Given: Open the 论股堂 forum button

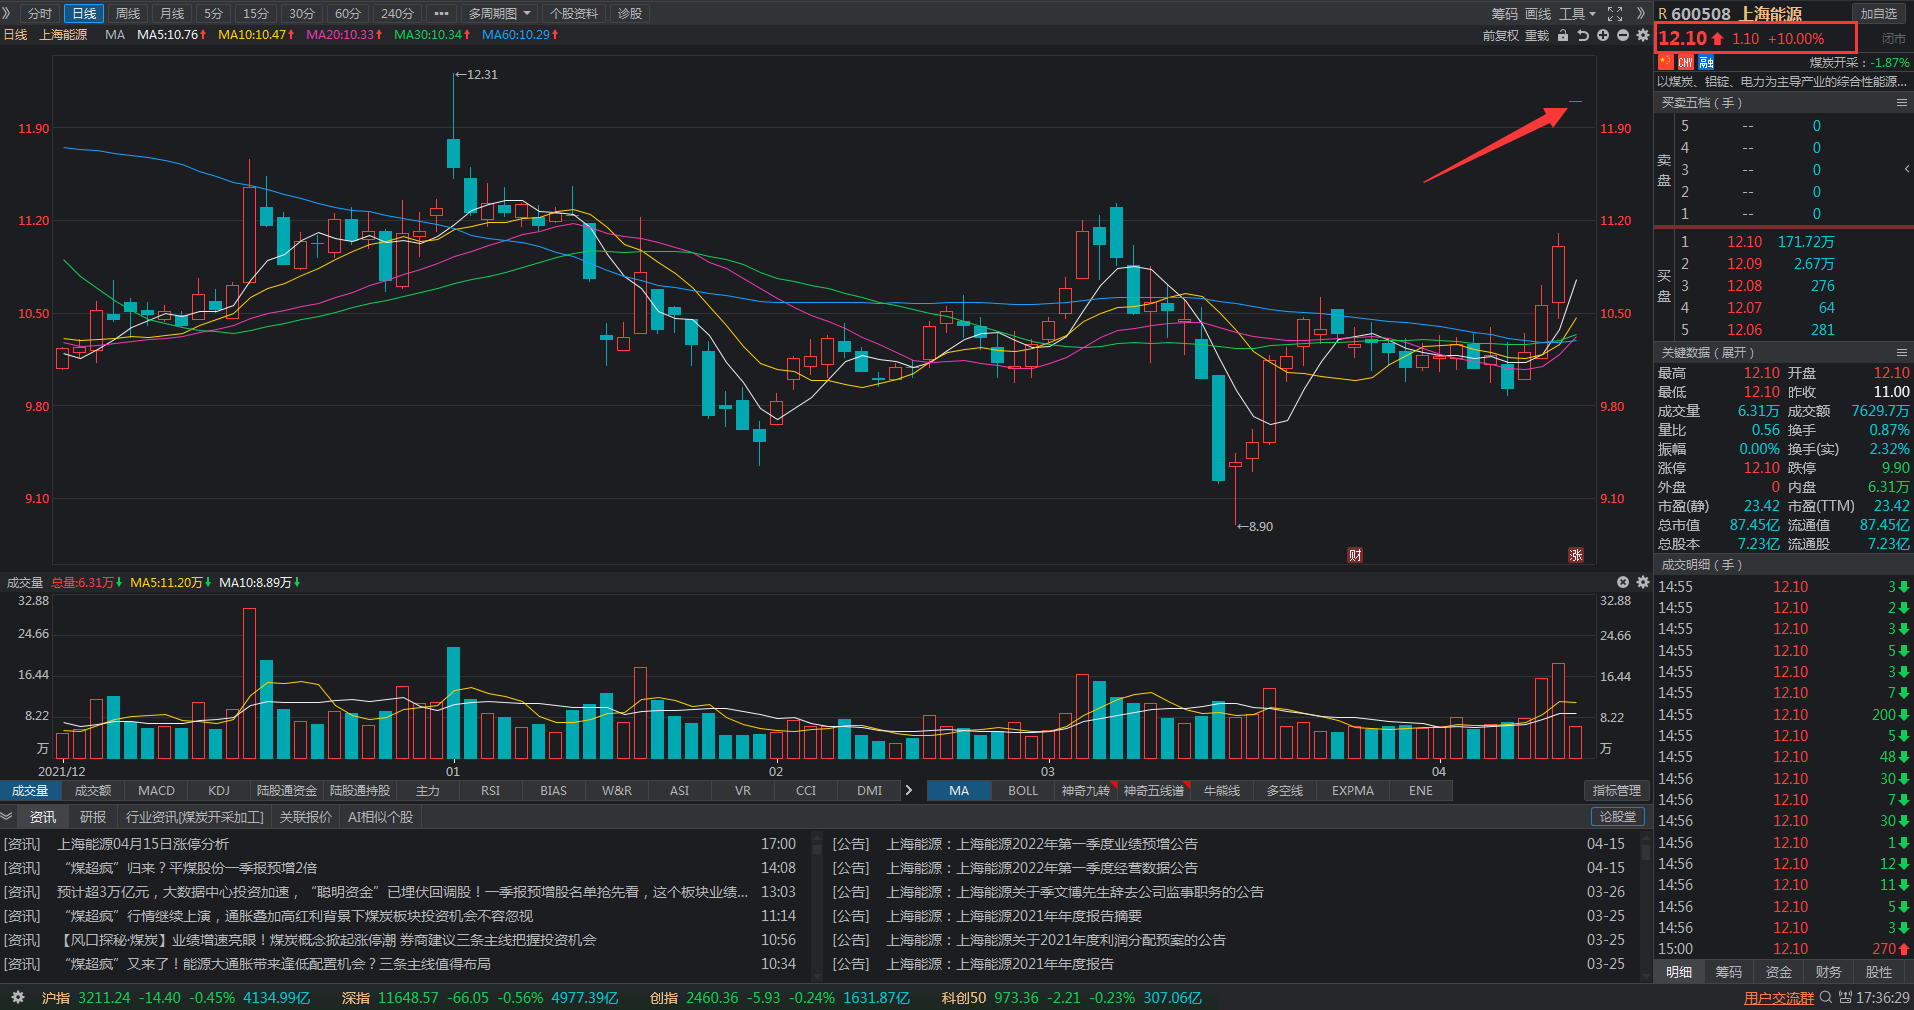Looking at the screenshot, I should coord(1618,817).
